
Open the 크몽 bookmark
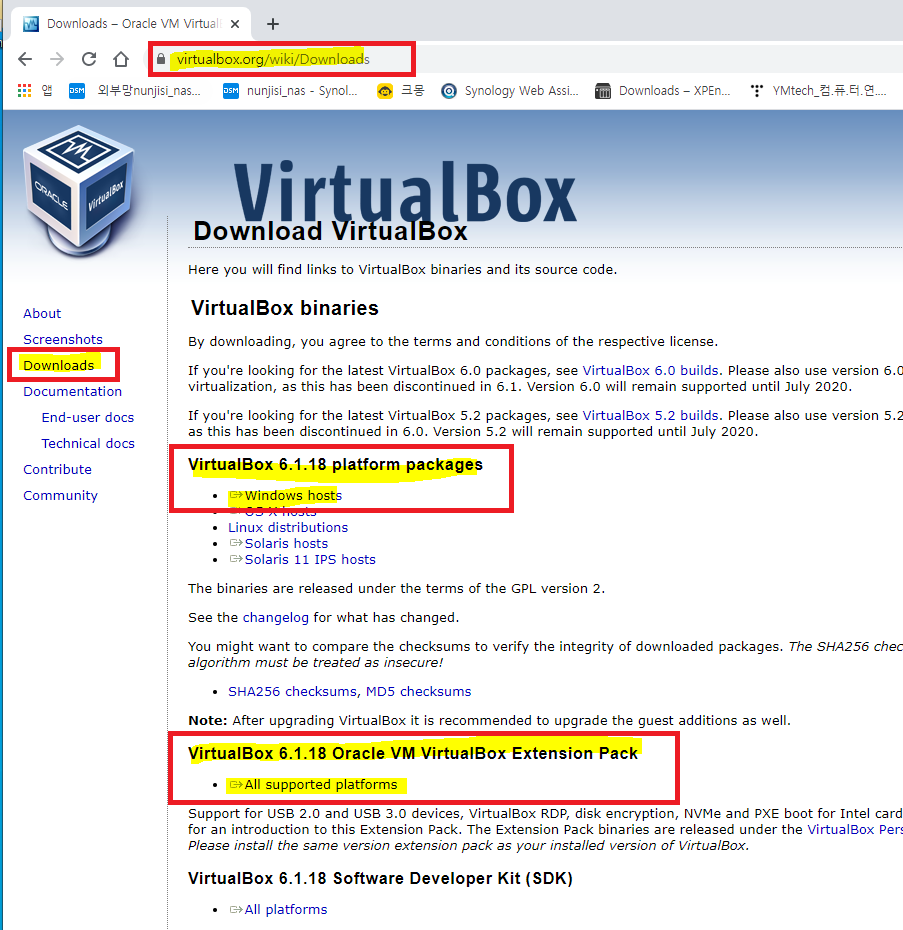coord(400,91)
